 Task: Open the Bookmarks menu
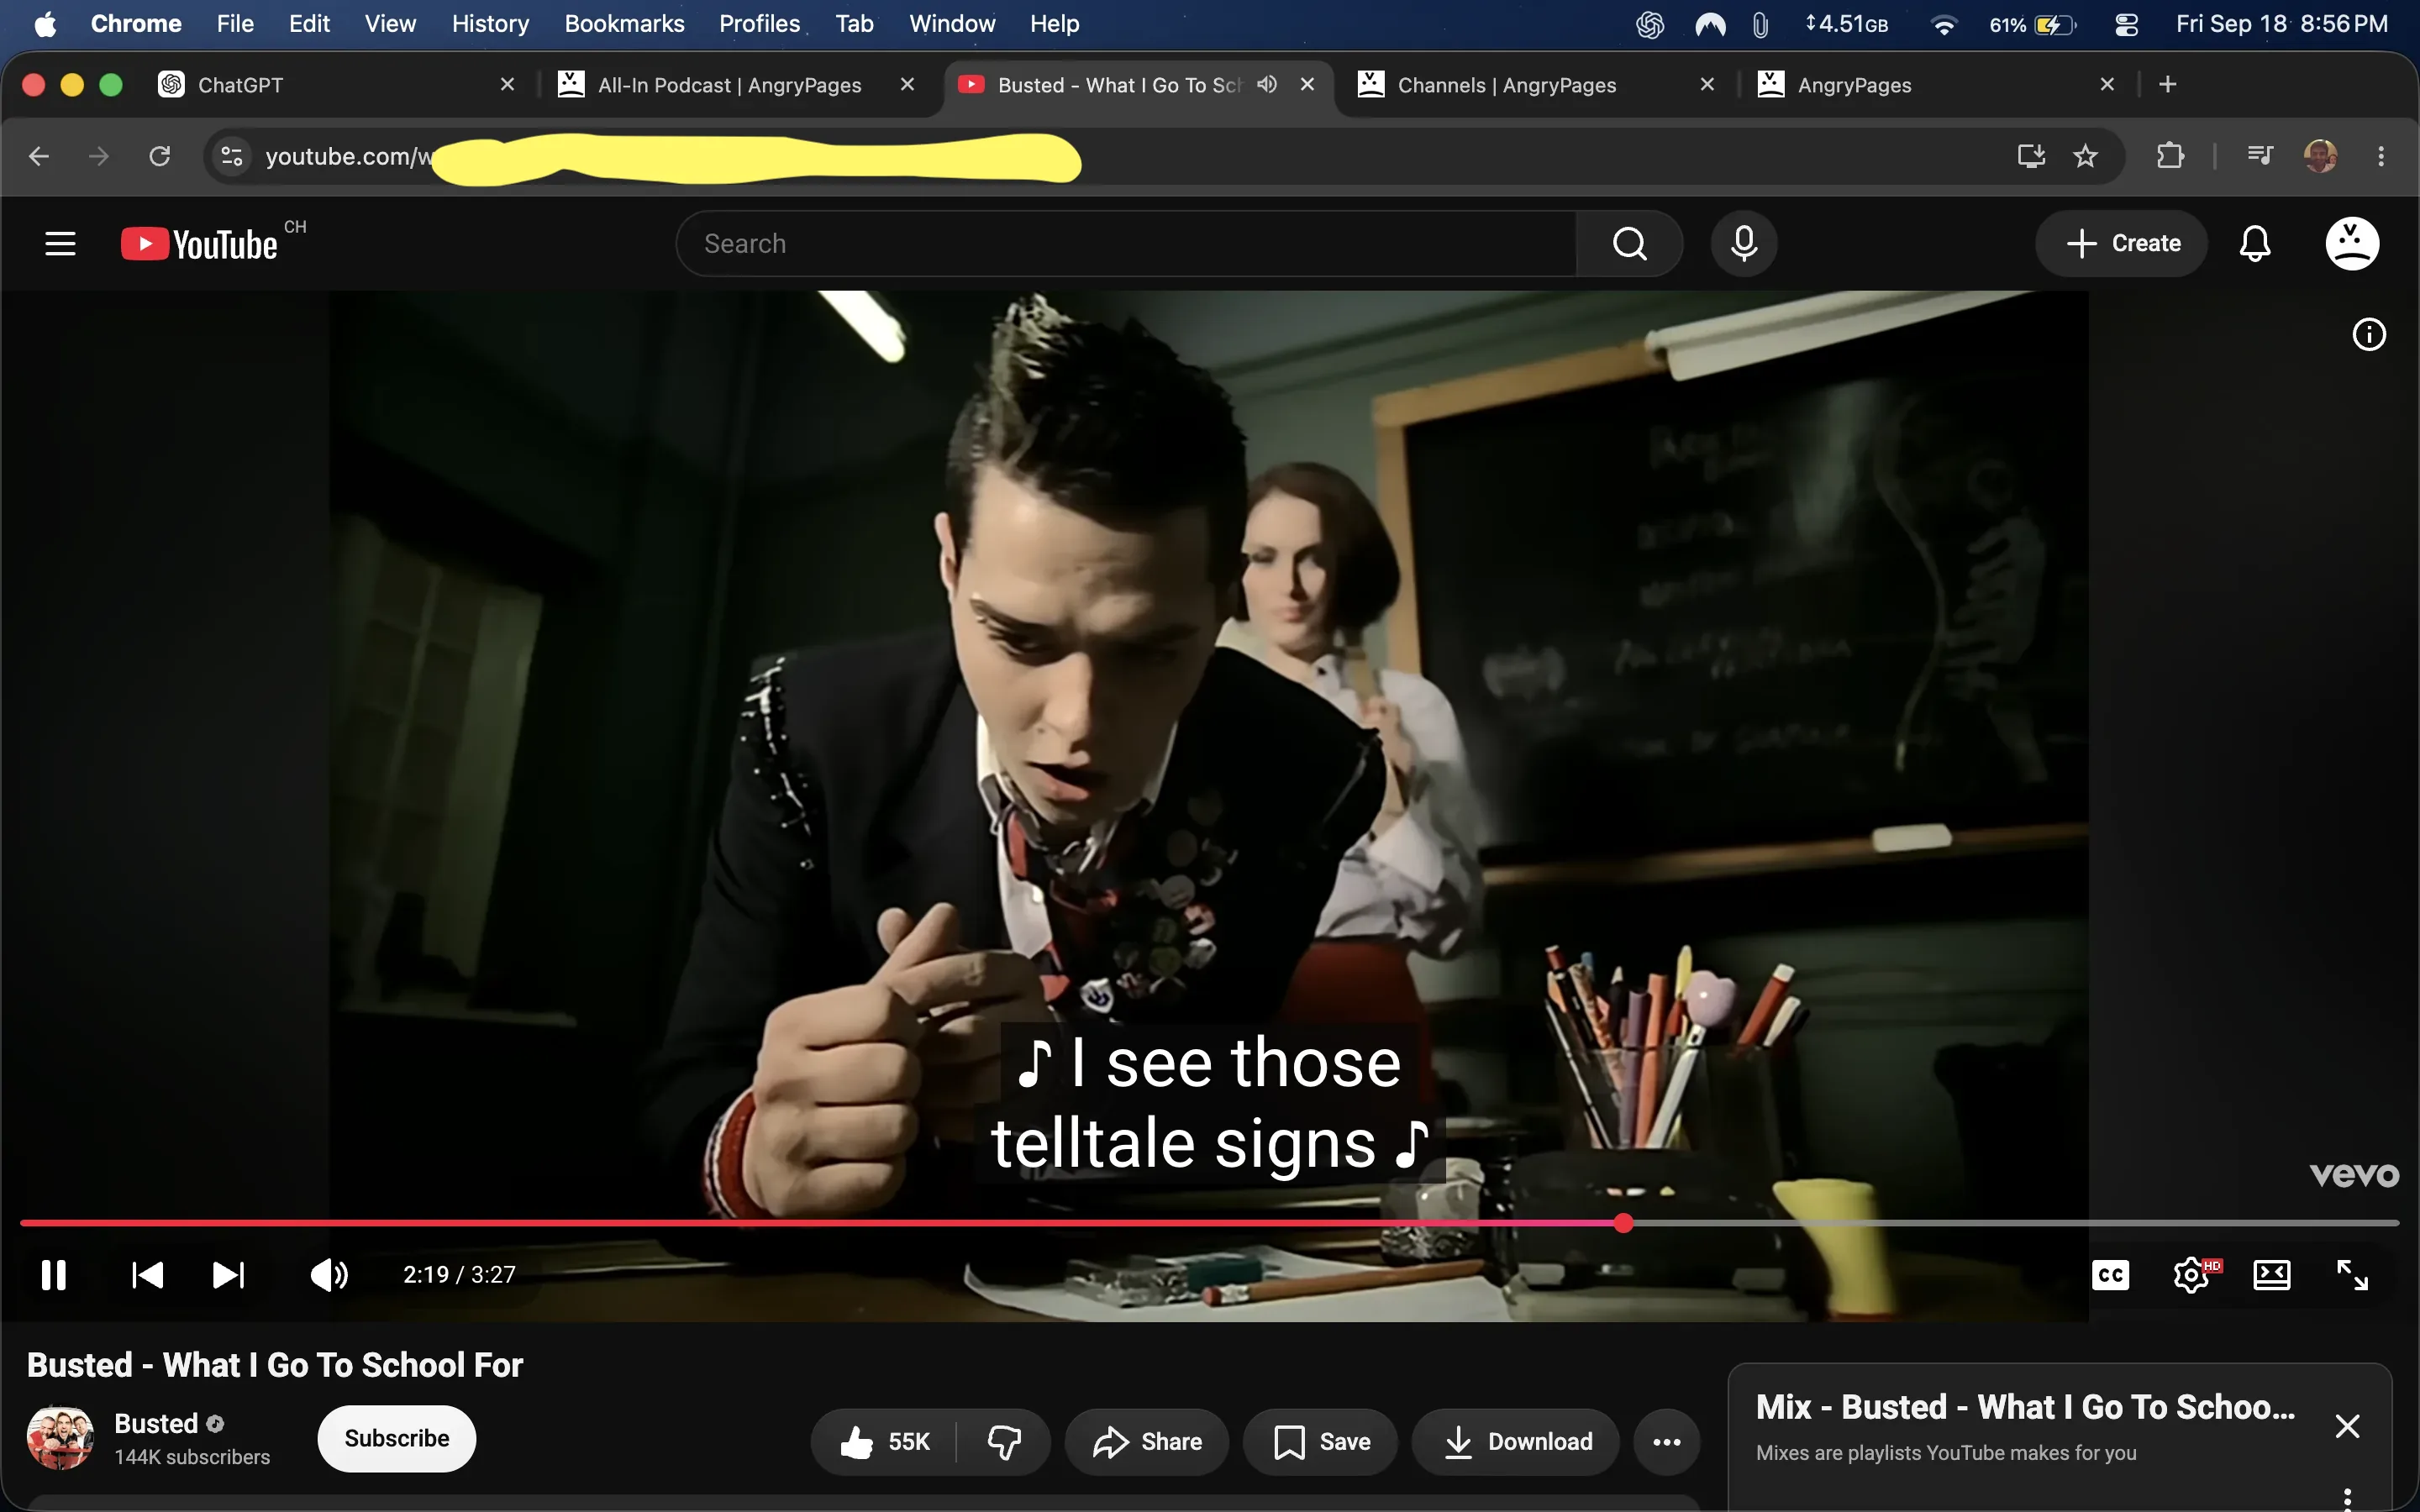pos(624,24)
